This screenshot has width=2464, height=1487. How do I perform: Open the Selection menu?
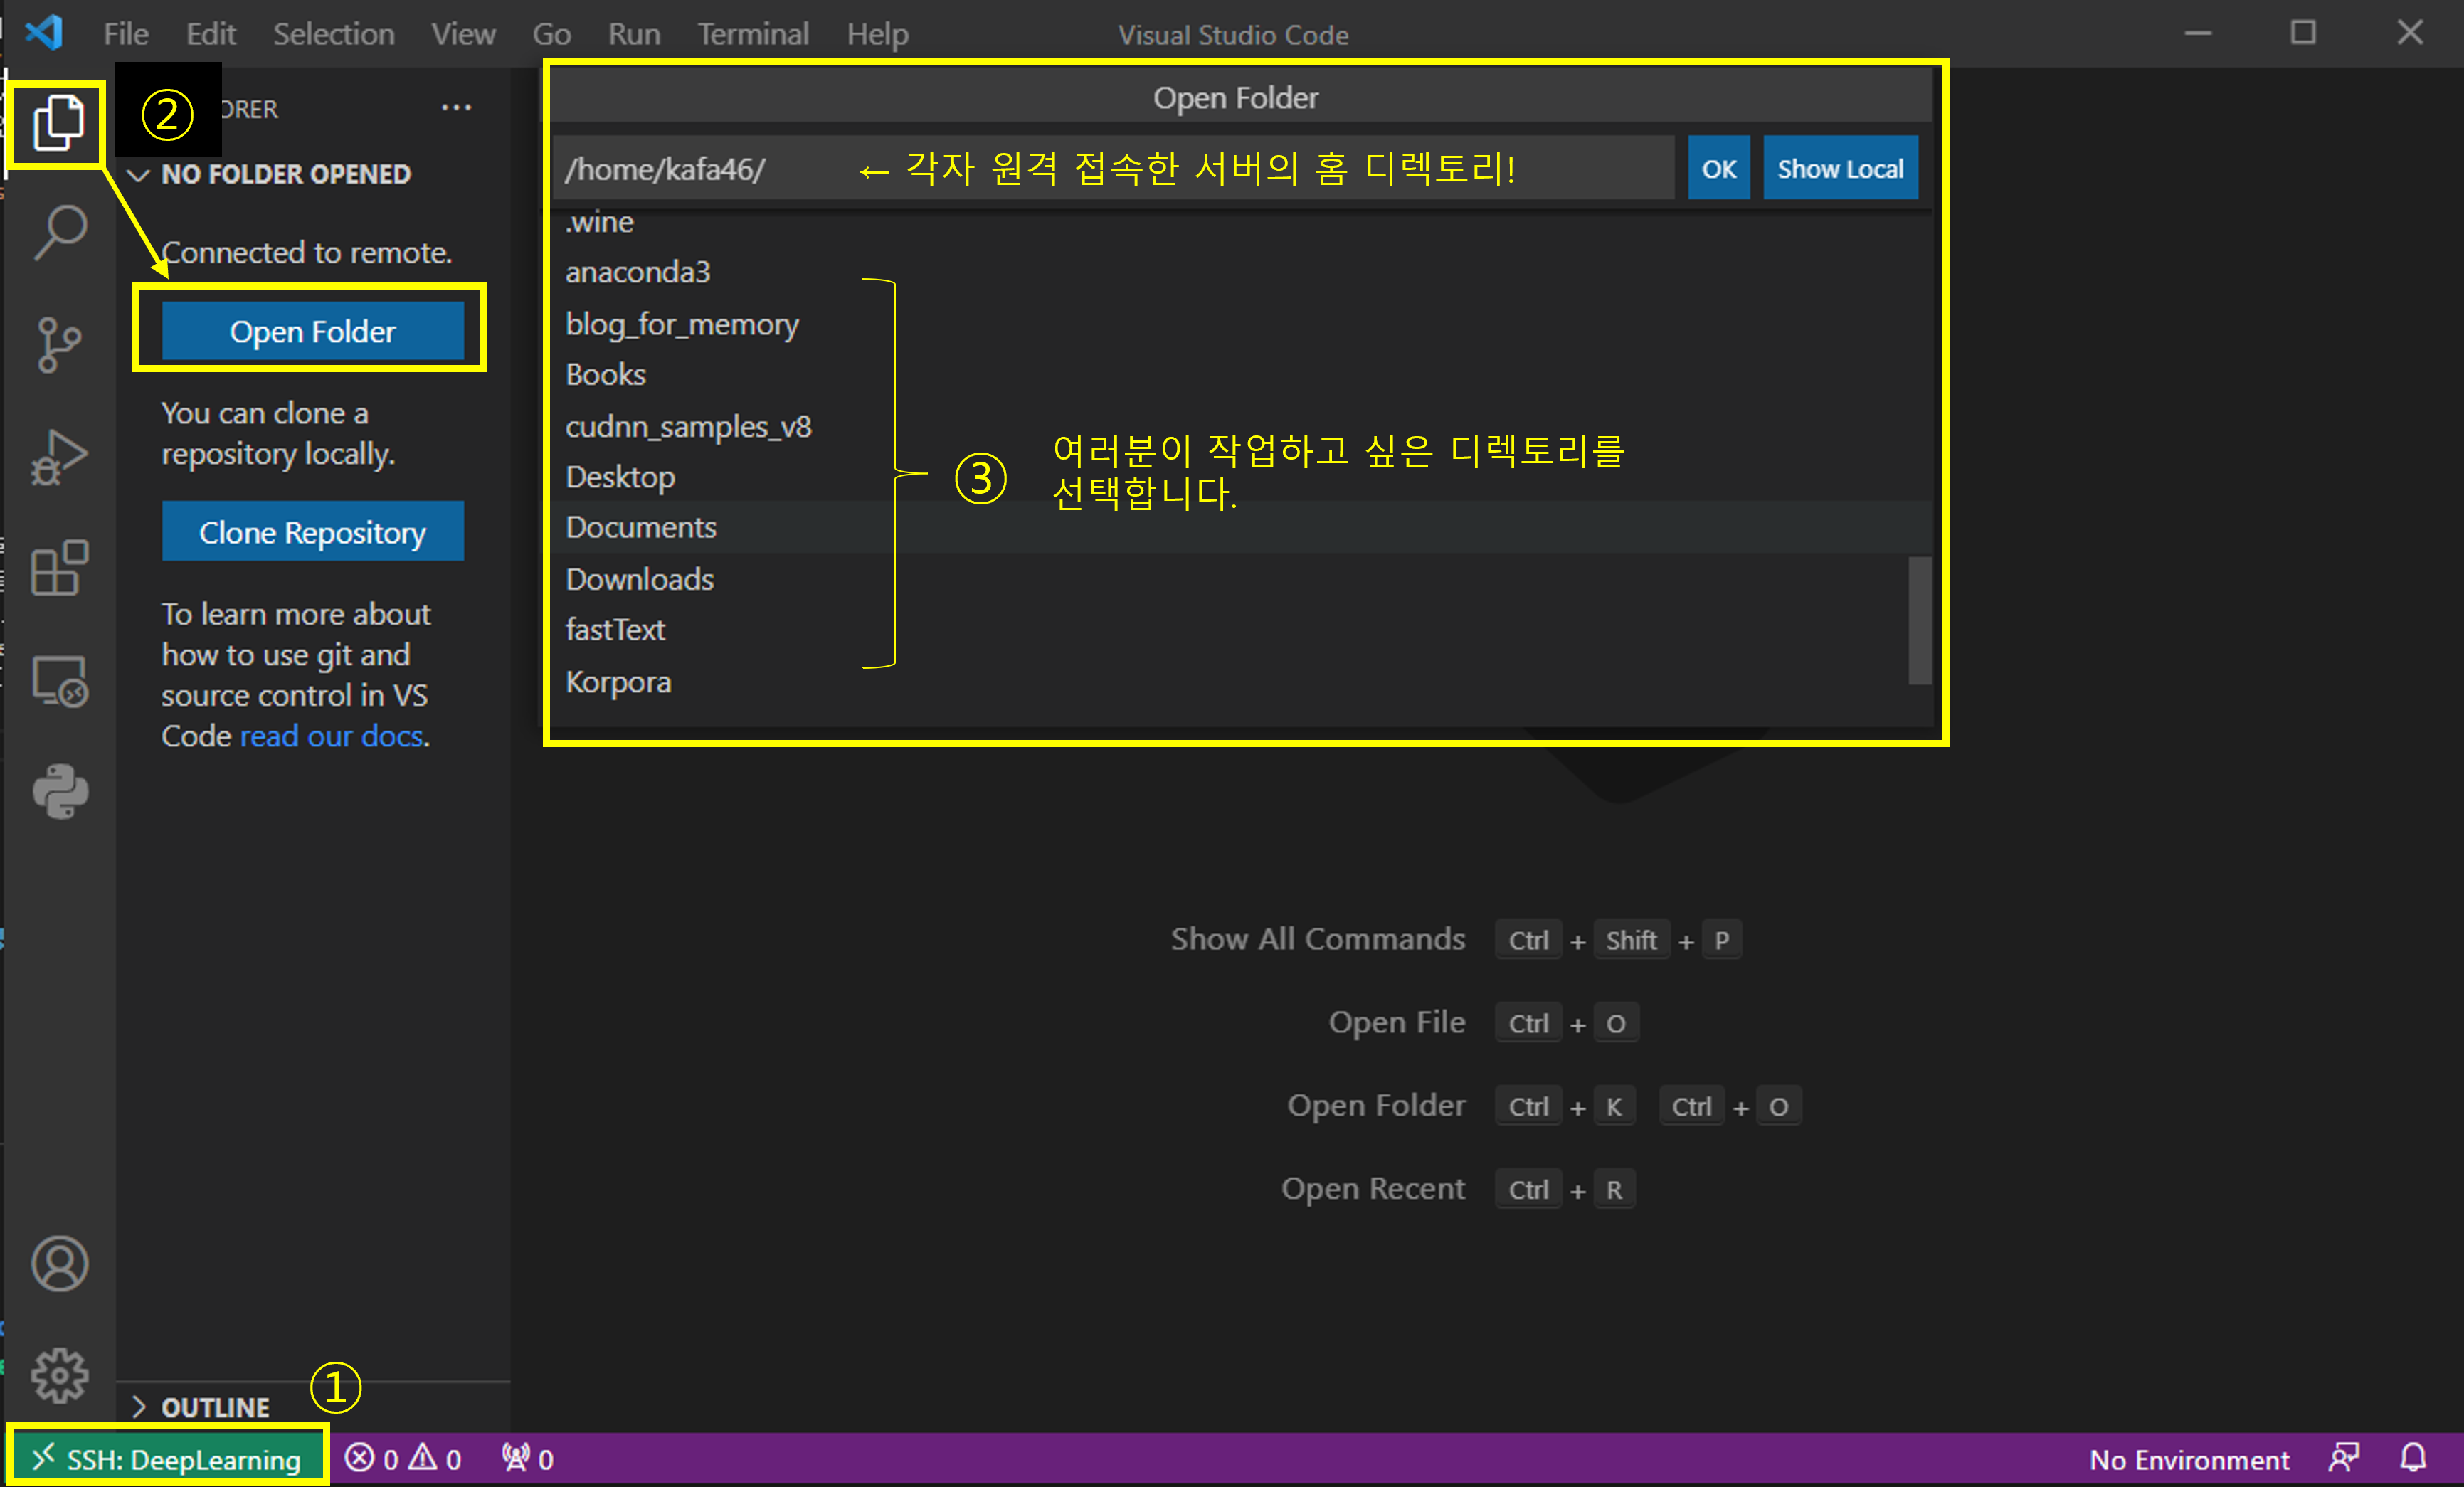click(334, 34)
